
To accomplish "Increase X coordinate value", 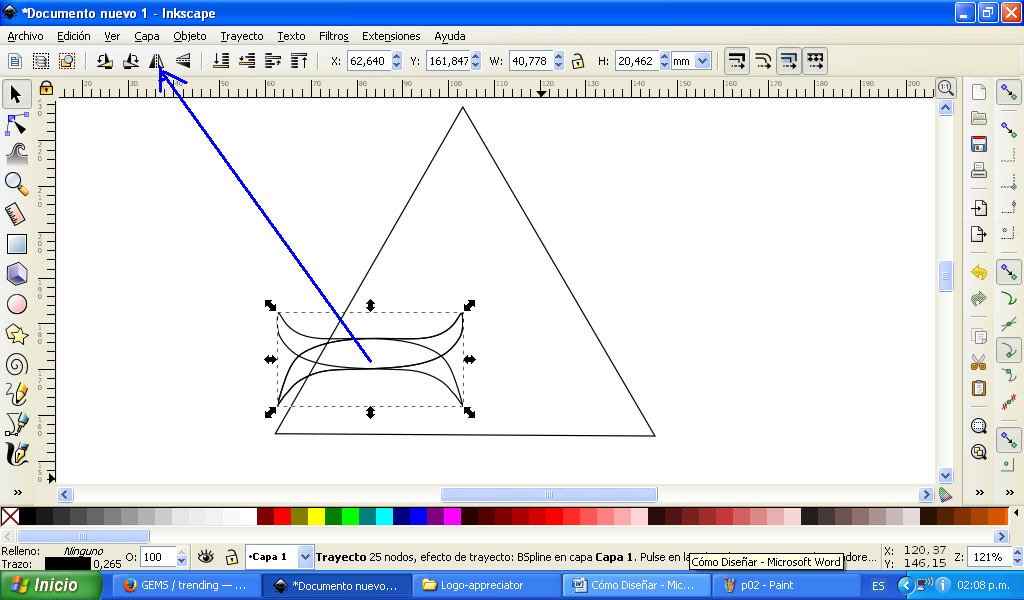I will click(x=396, y=57).
